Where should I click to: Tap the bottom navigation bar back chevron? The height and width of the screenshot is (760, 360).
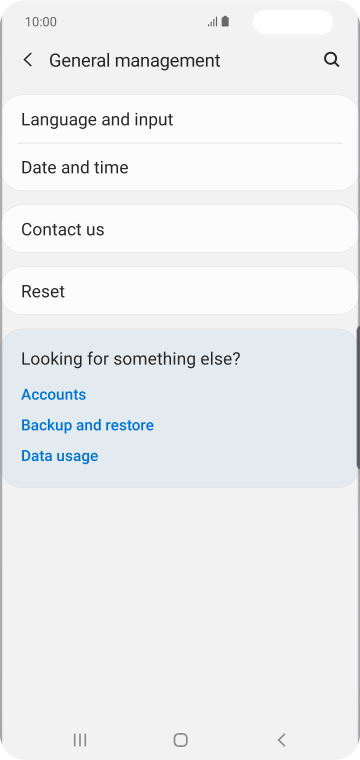[281, 740]
